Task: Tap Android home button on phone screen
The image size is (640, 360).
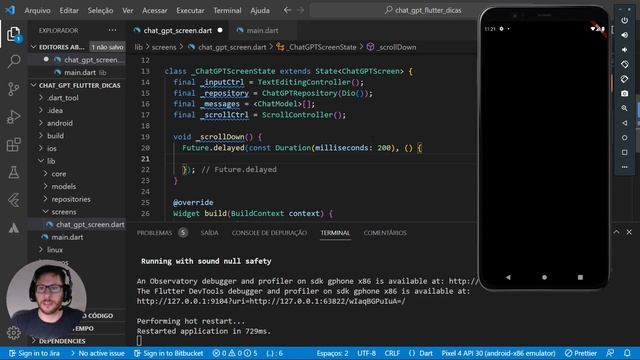Action: pos(544,277)
